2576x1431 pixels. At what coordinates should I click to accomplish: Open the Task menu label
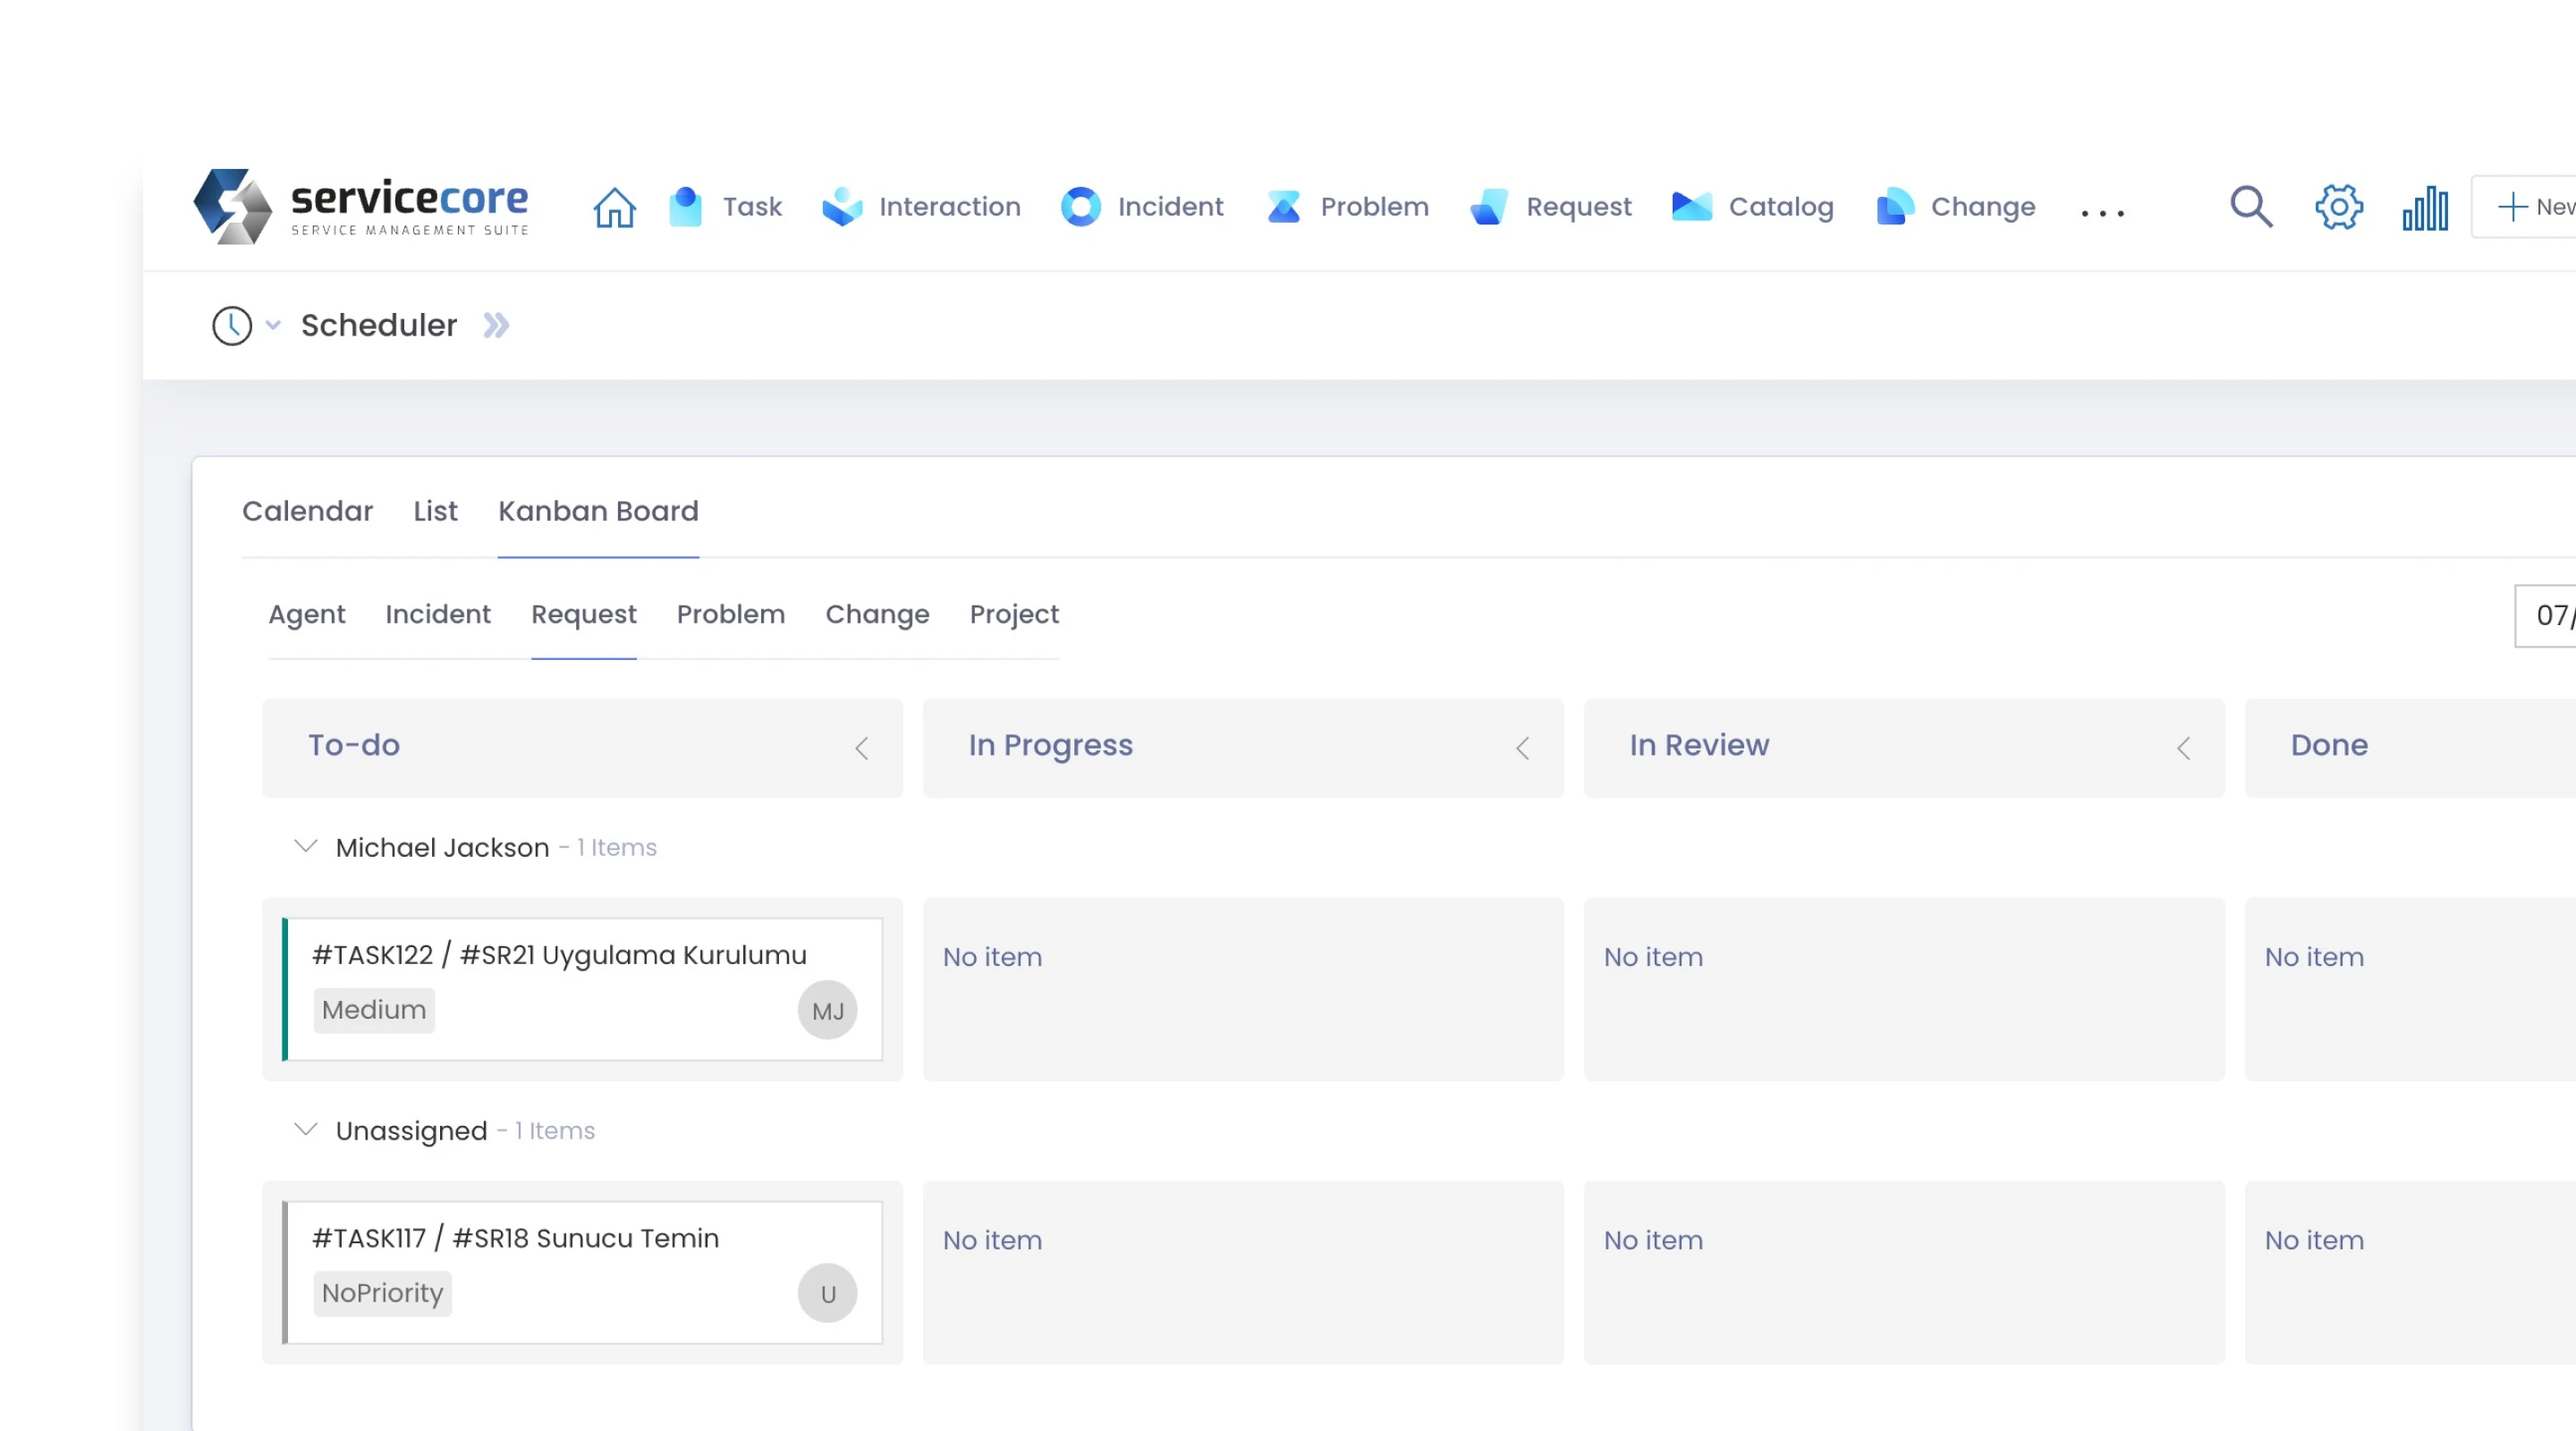[752, 207]
